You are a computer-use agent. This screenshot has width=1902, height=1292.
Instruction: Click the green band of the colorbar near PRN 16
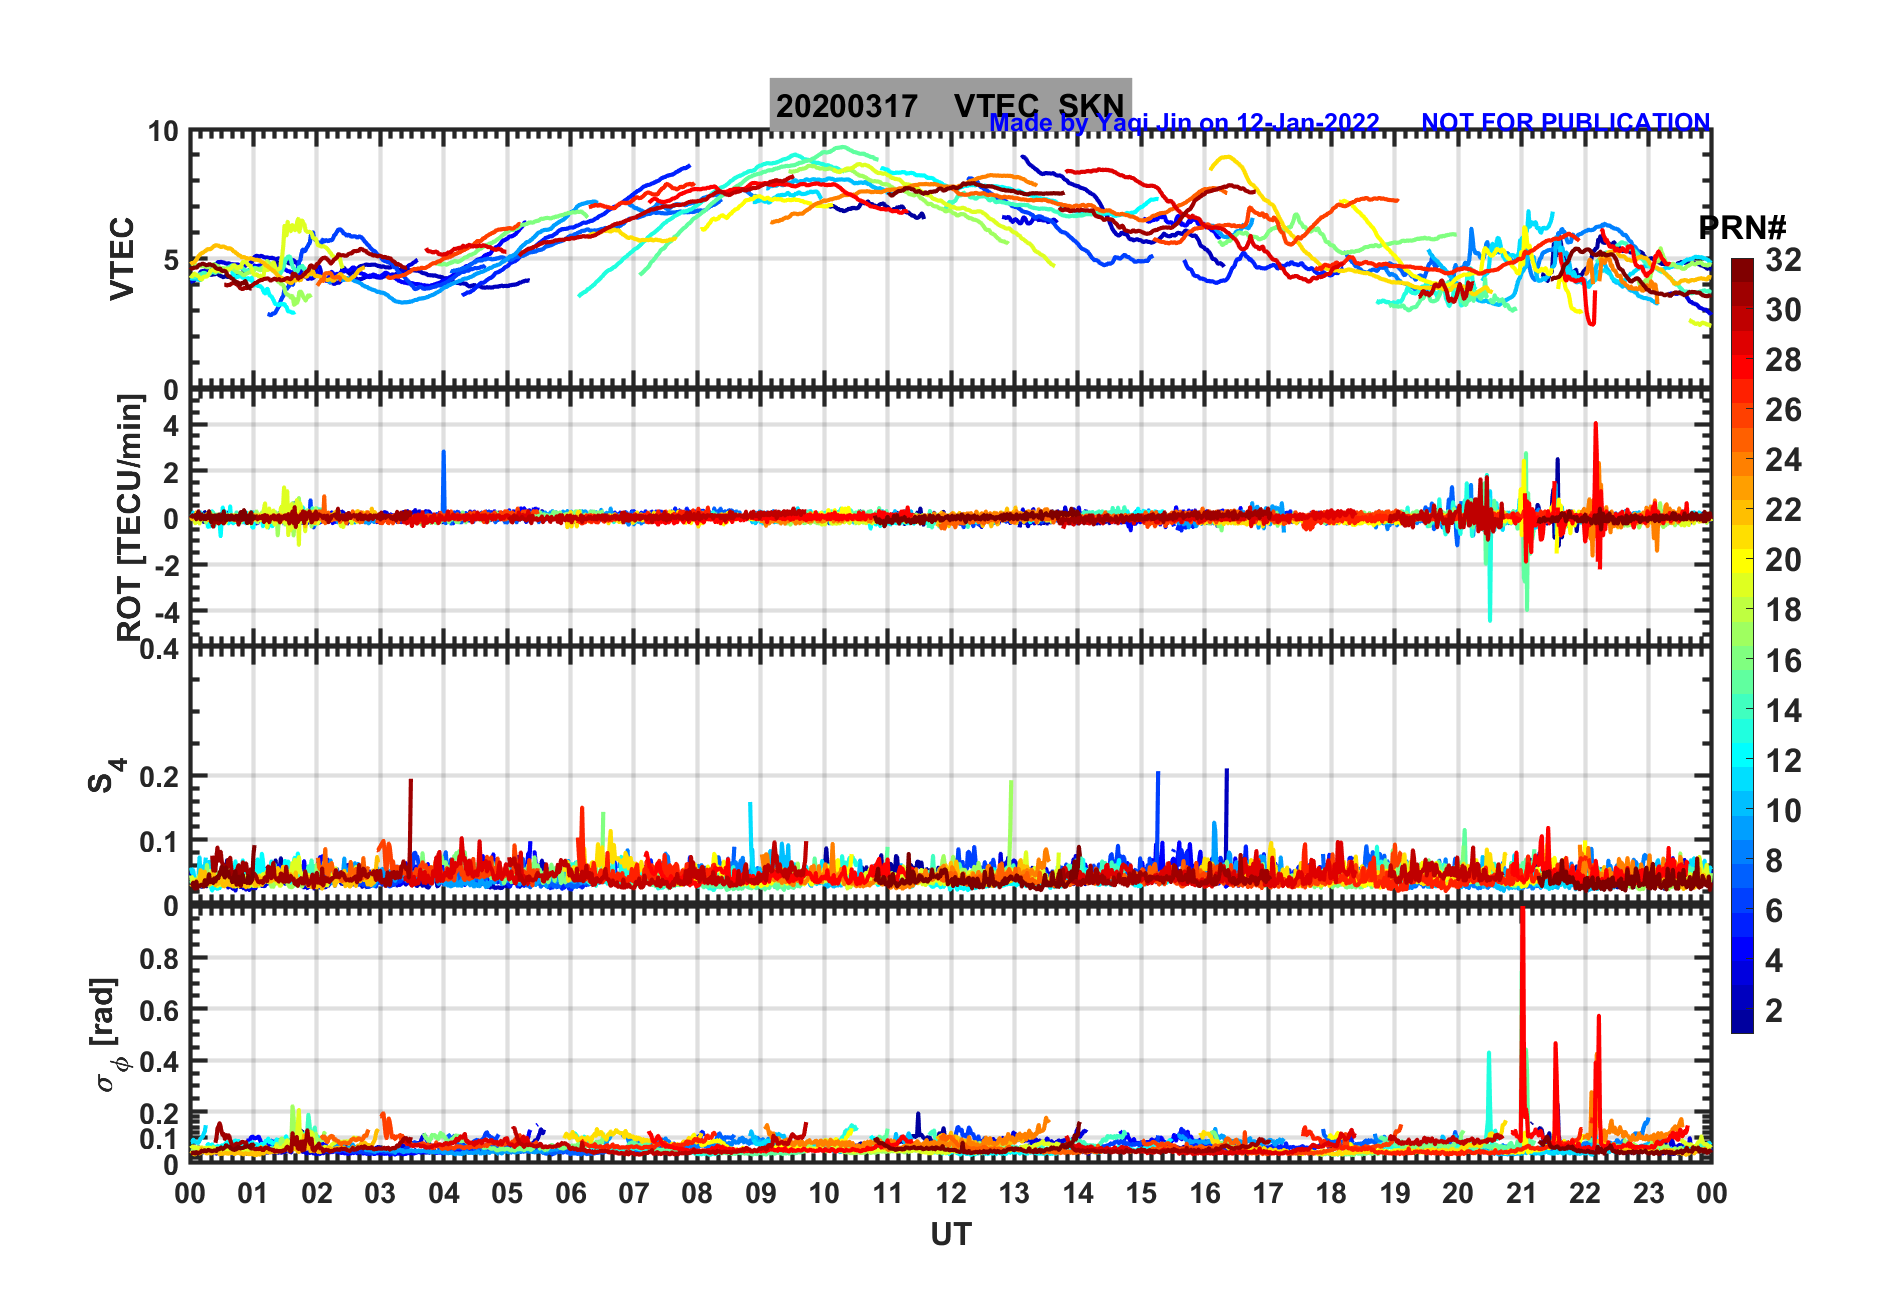coord(1742,660)
